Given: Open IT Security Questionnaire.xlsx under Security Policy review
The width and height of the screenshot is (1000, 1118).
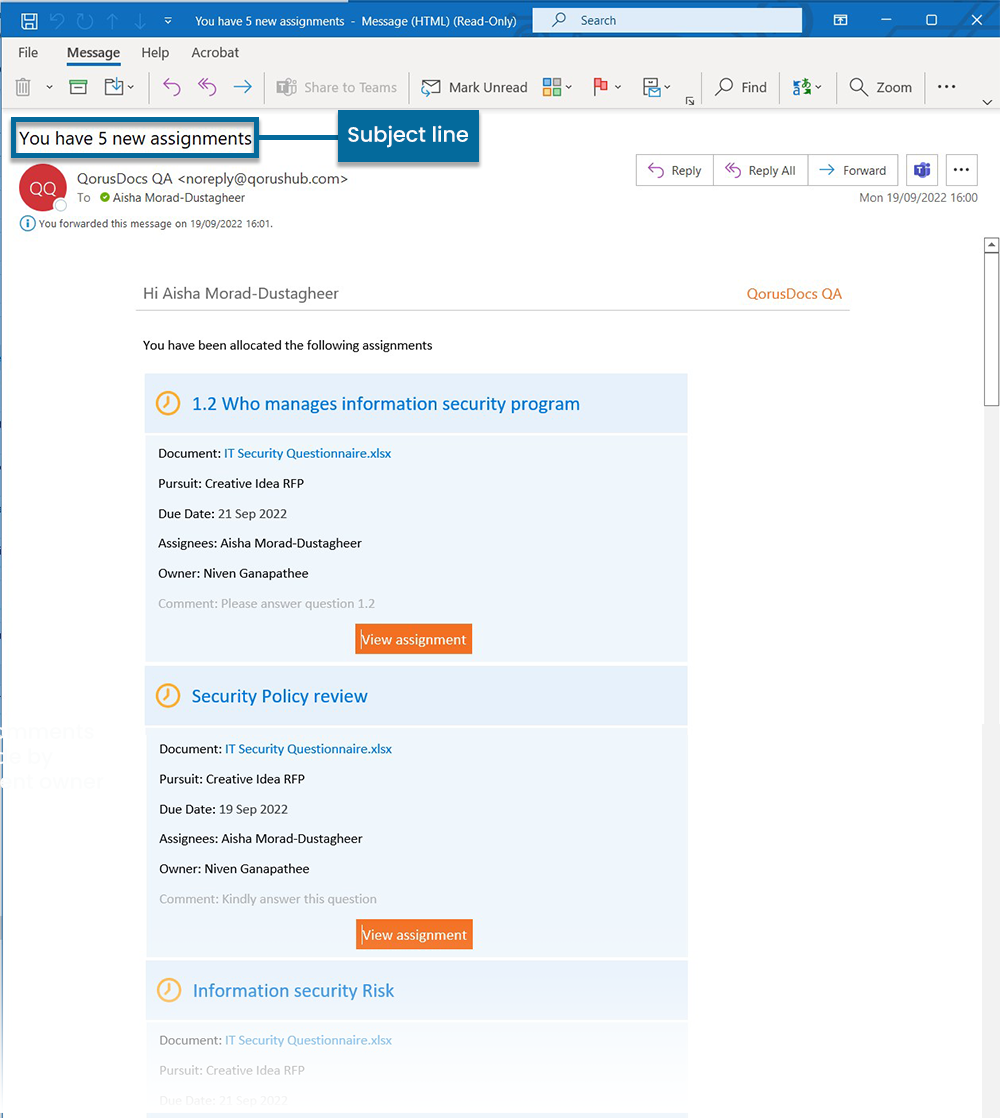Looking at the screenshot, I should (x=308, y=749).
